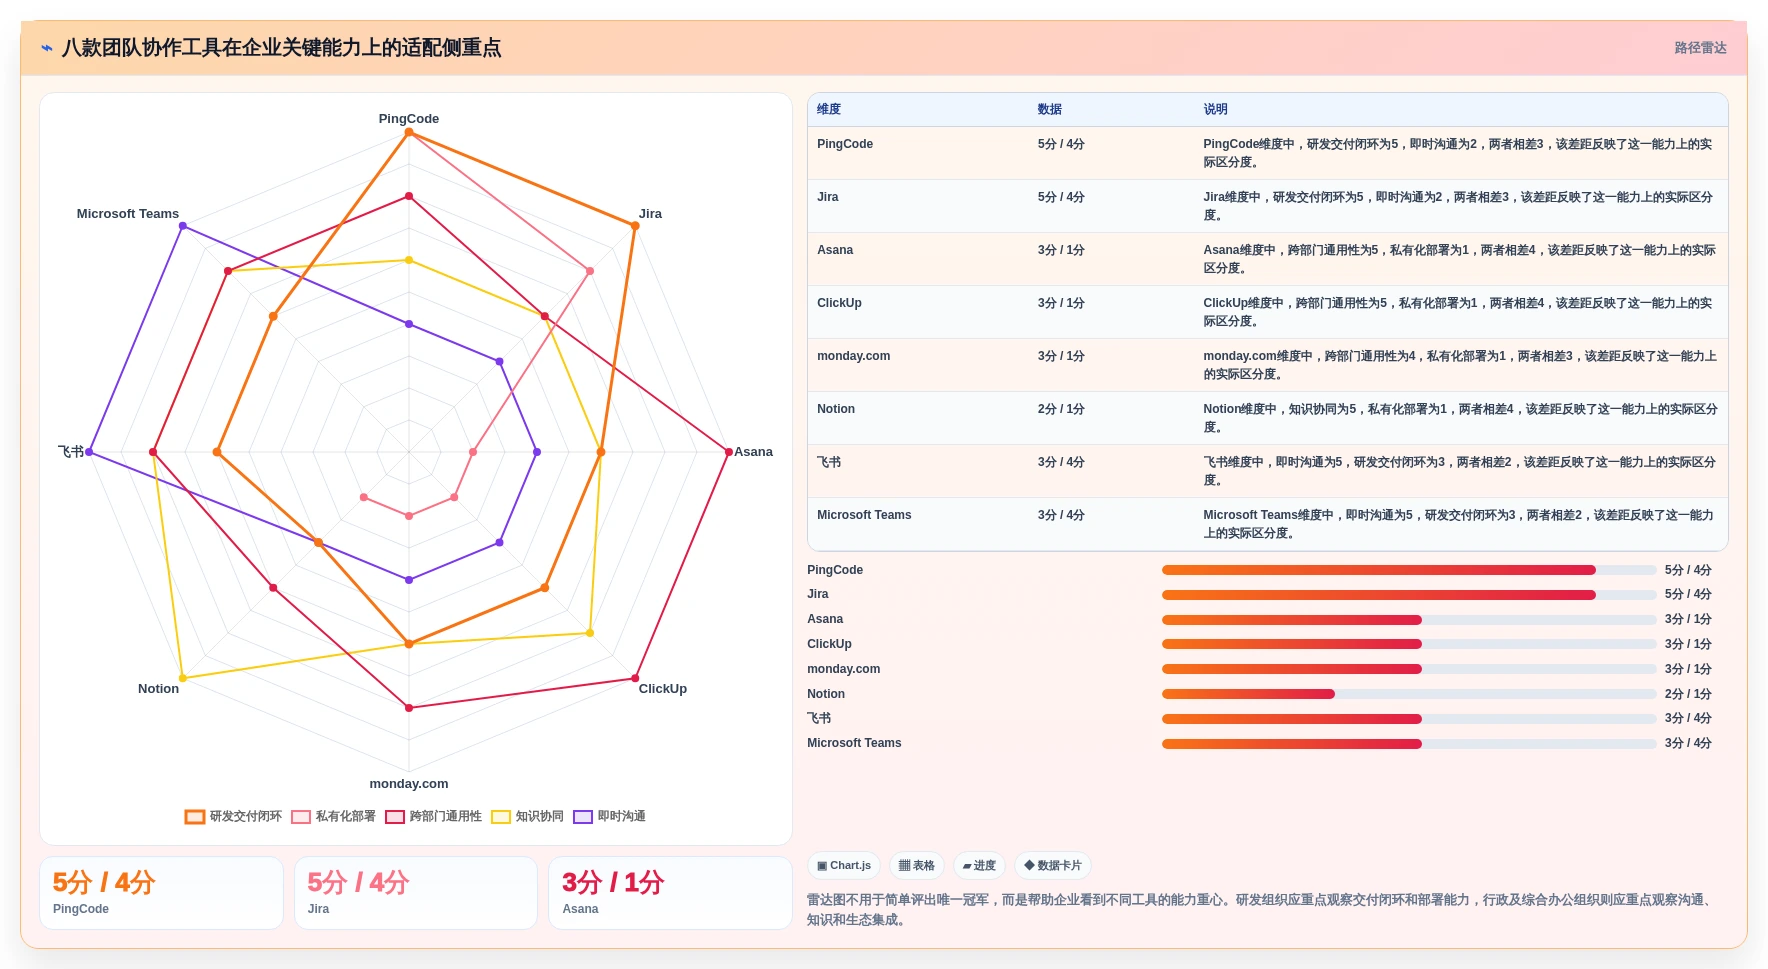Viewport: 1768px width, 969px height.
Task: Click the ClickUp row name in table
Action: tap(839, 303)
